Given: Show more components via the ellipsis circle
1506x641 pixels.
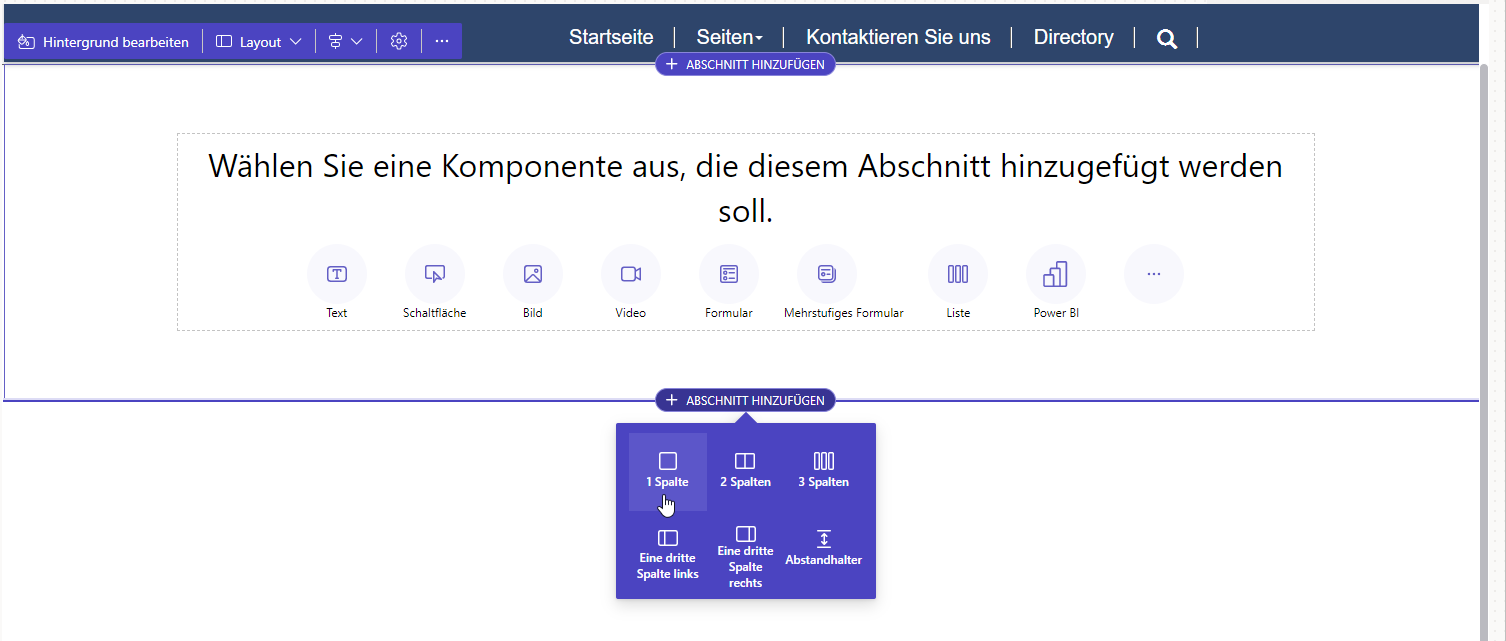Looking at the screenshot, I should click(1154, 272).
